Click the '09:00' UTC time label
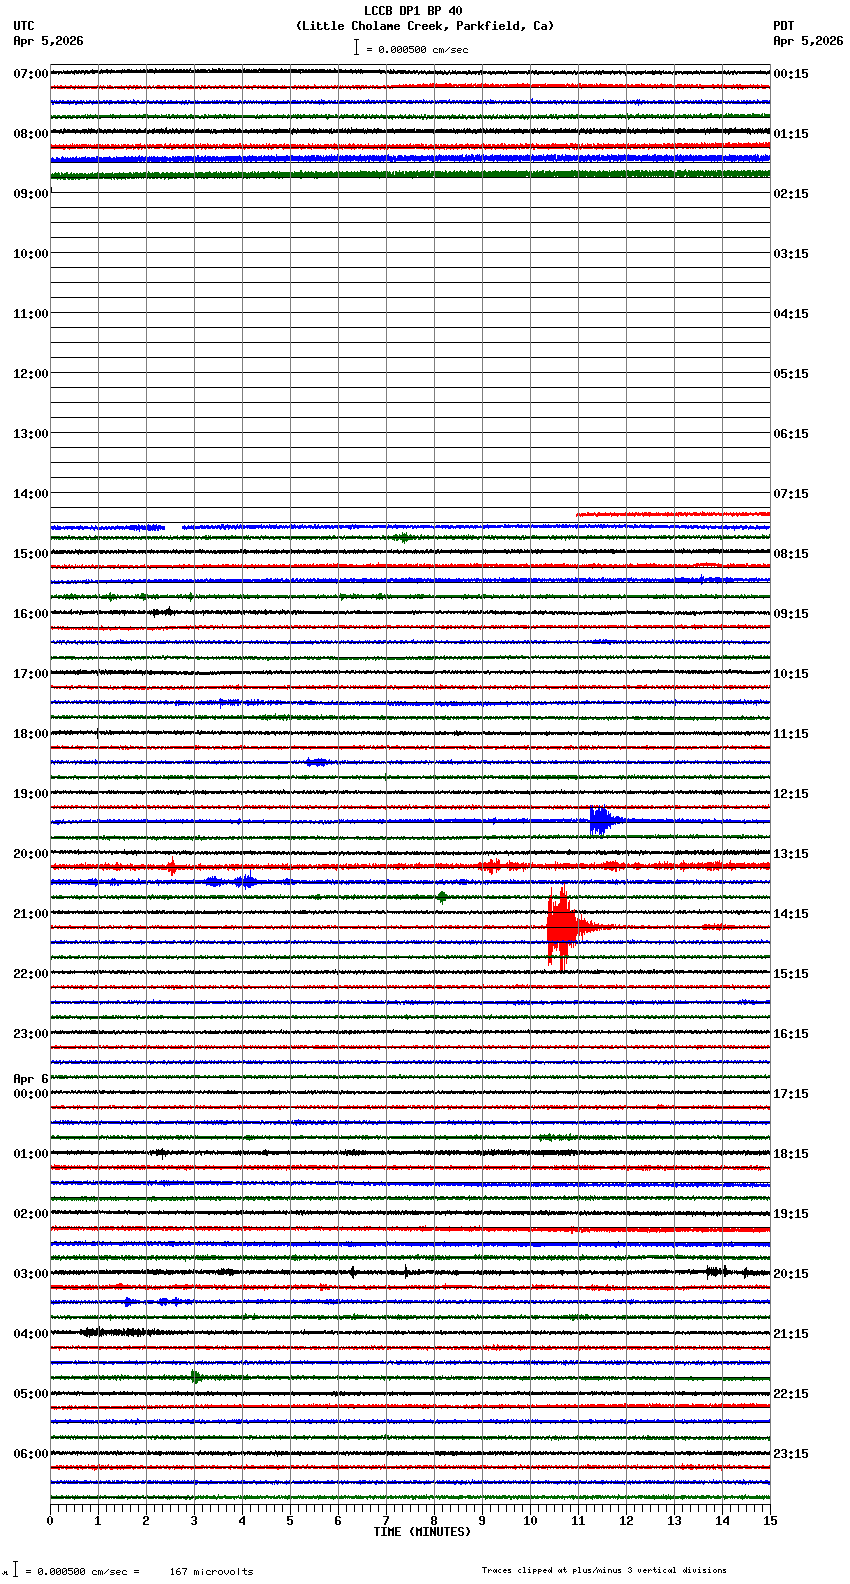 [x=31, y=194]
